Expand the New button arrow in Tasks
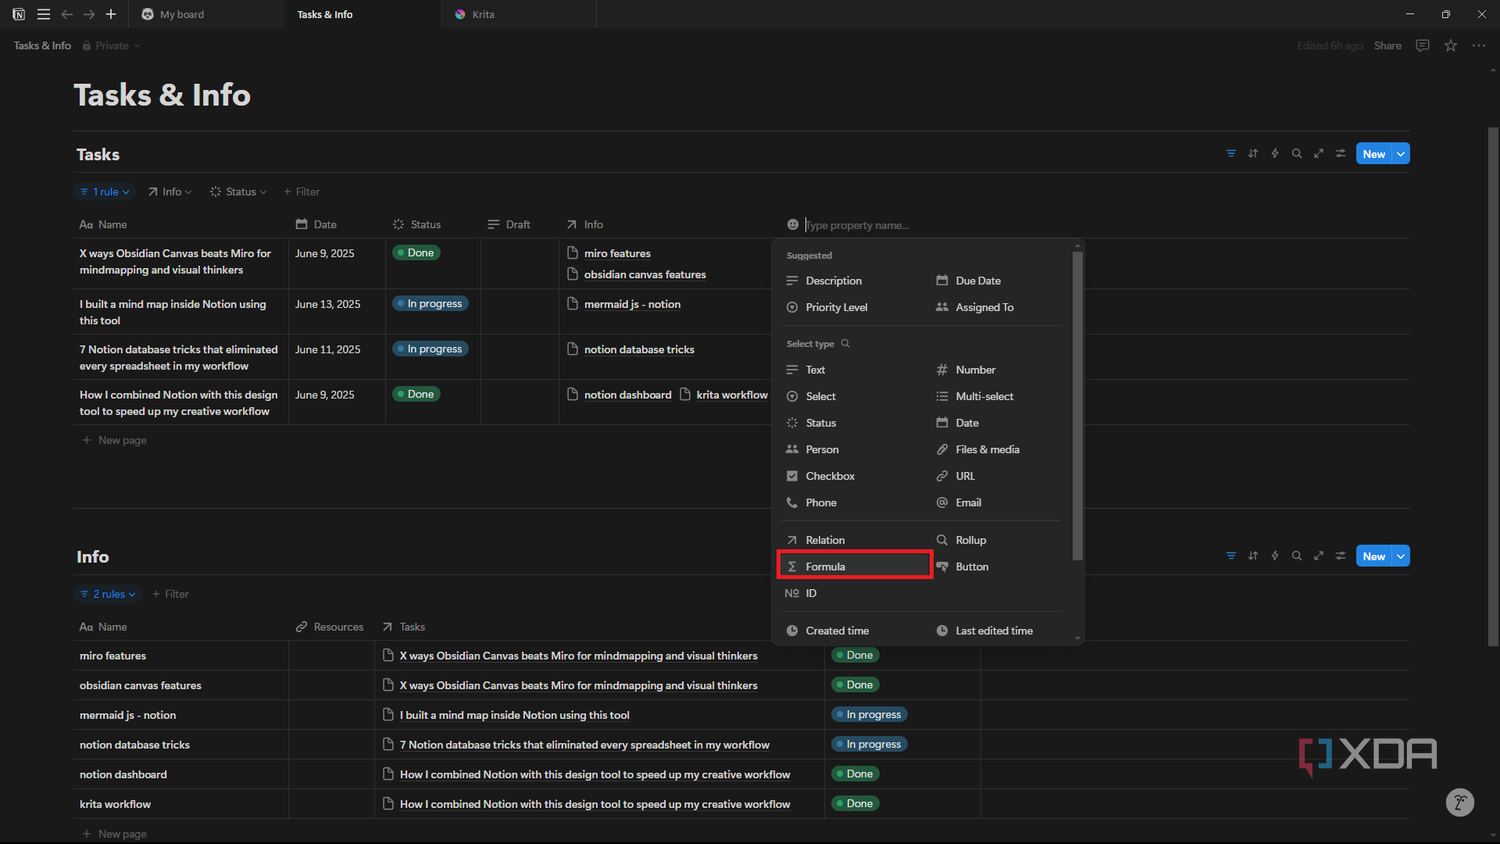Viewport: 1500px width, 844px height. point(1401,154)
